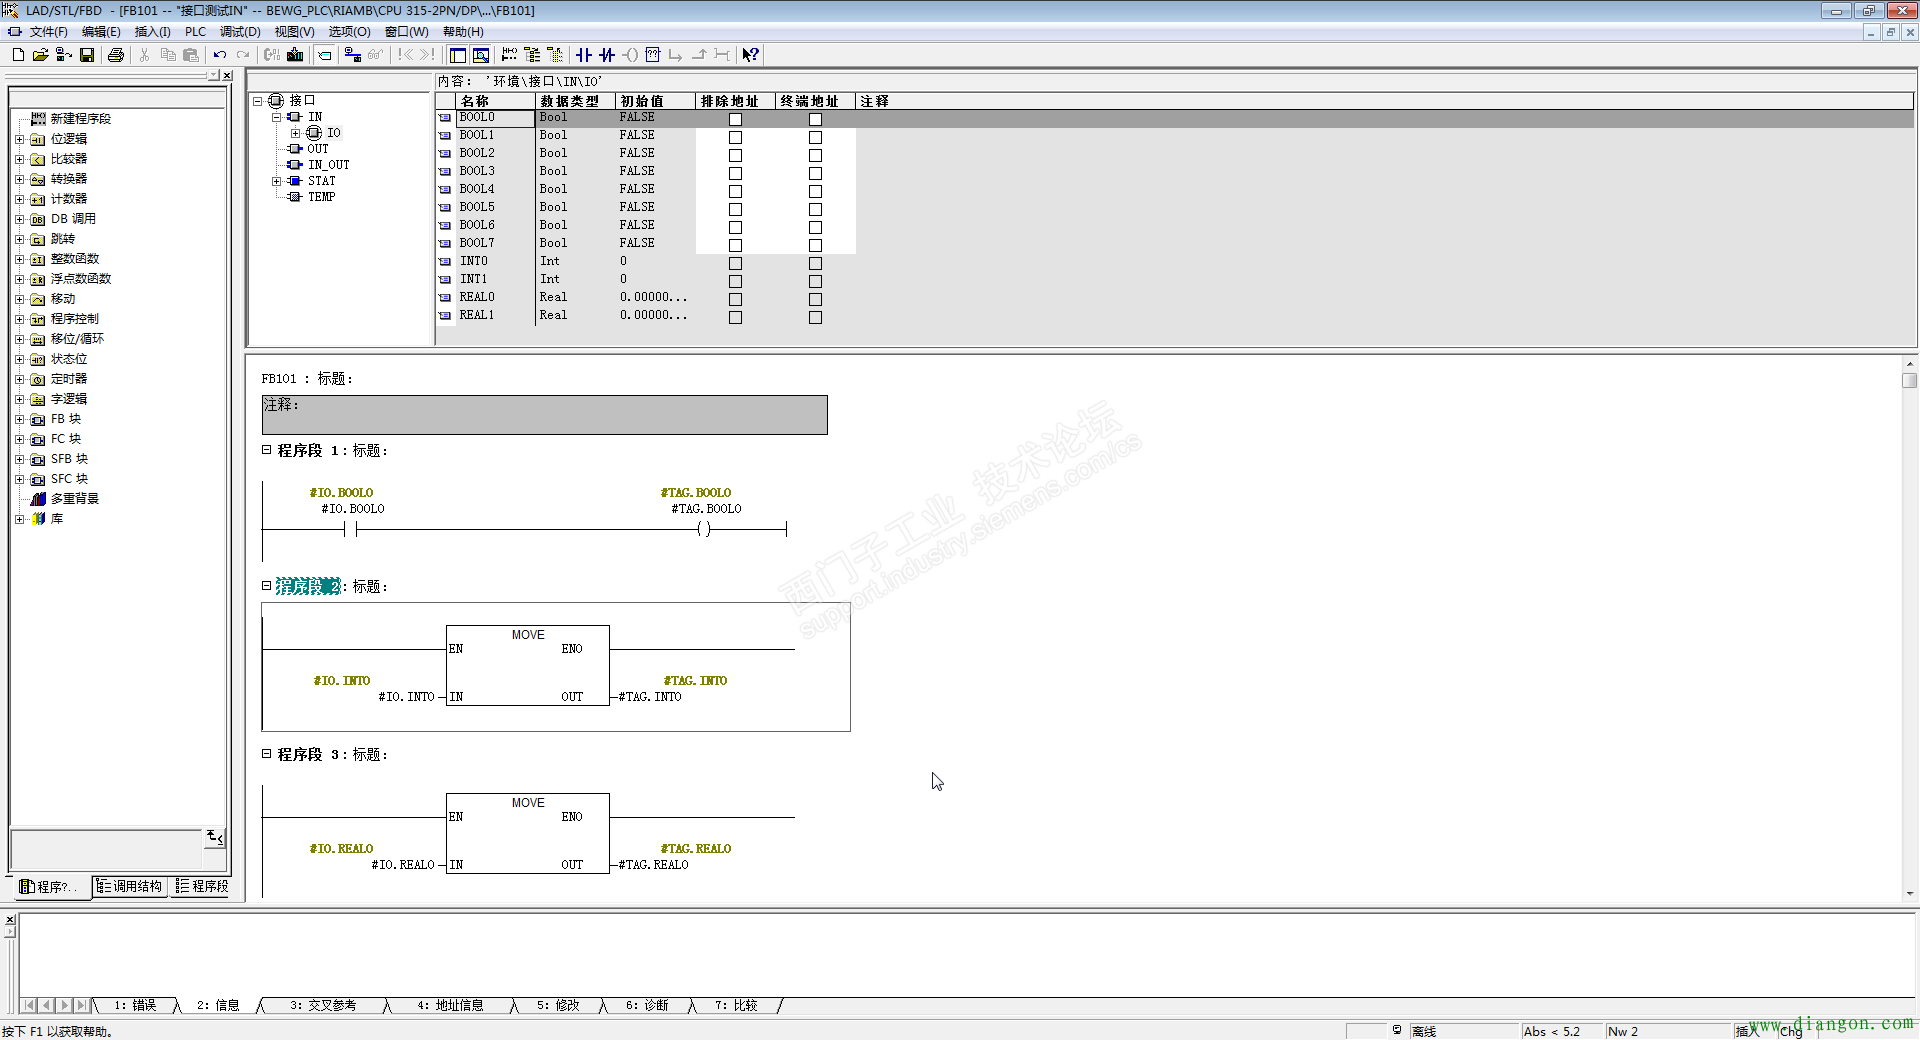Click the FB101 注释 comment field
Viewport: 1920px width, 1040px height.
pos(544,415)
